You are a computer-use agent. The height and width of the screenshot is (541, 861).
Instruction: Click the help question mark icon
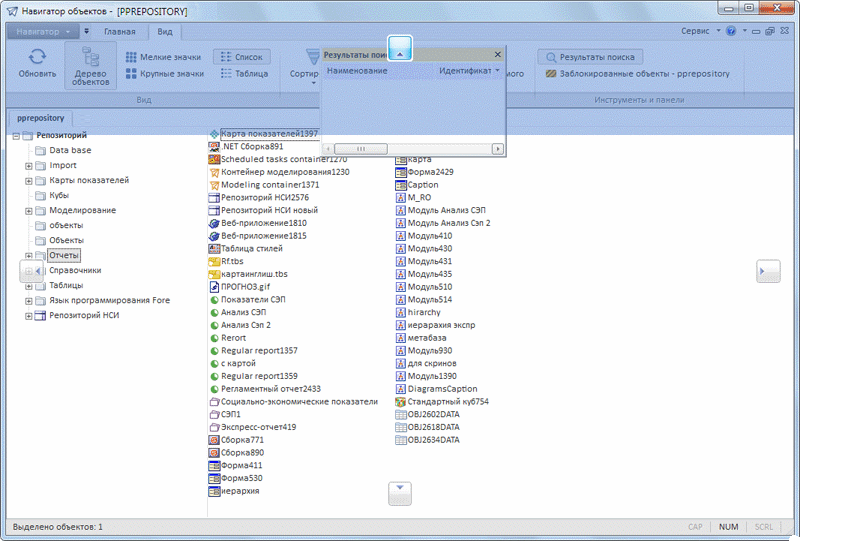pyautogui.click(x=731, y=31)
